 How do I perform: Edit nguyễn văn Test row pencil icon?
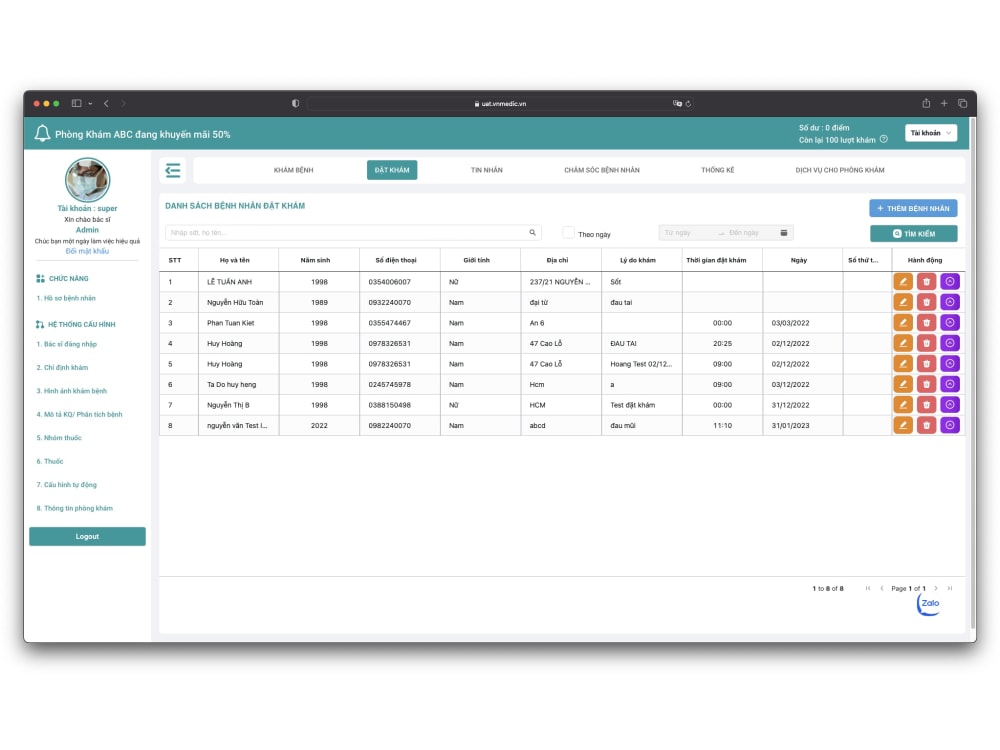pyautogui.click(x=902, y=425)
